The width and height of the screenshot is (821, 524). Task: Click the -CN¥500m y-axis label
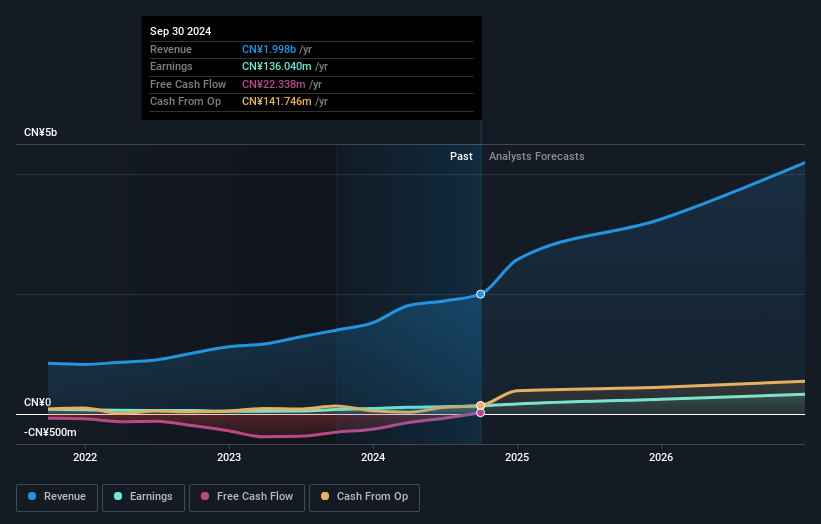(x=50, y=432)
